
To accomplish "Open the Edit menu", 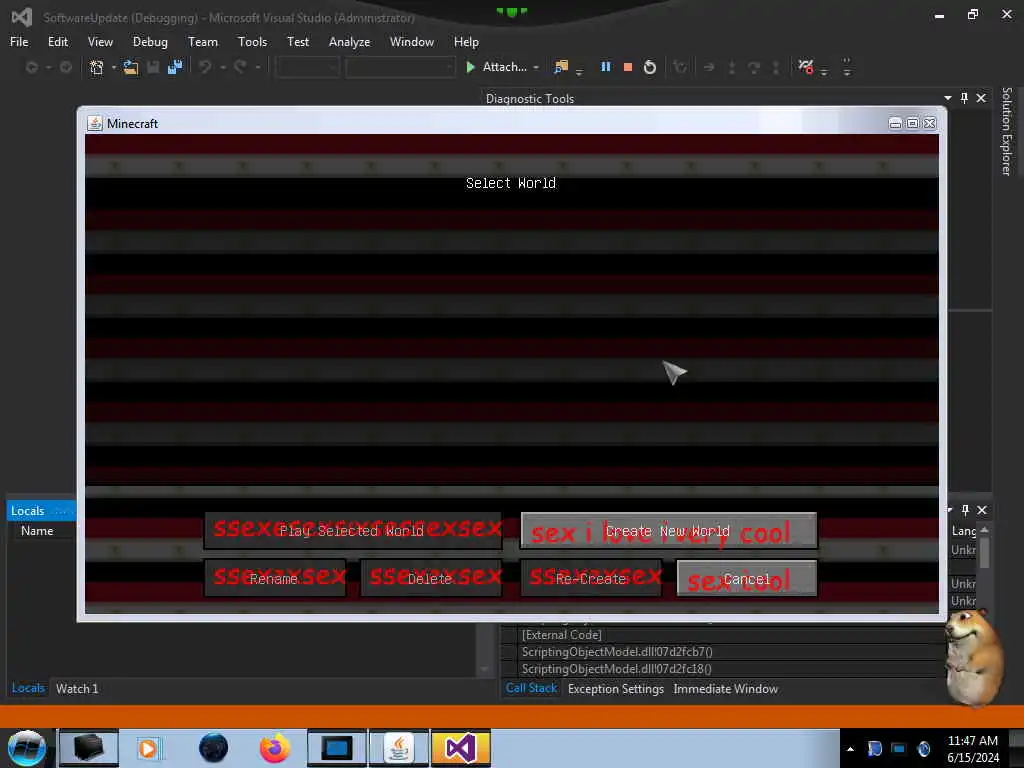I will 58,42.
